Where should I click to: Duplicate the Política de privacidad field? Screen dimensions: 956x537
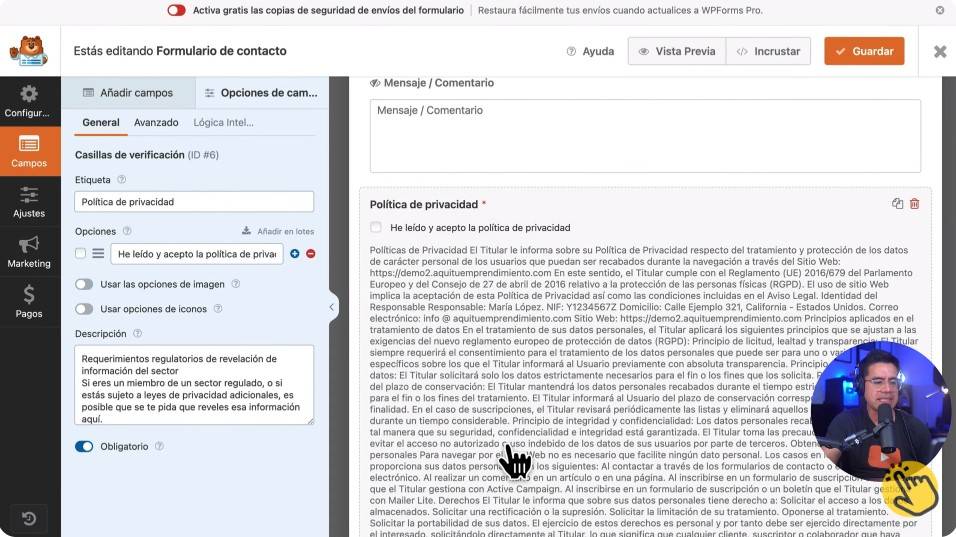(x=897, y=204)
